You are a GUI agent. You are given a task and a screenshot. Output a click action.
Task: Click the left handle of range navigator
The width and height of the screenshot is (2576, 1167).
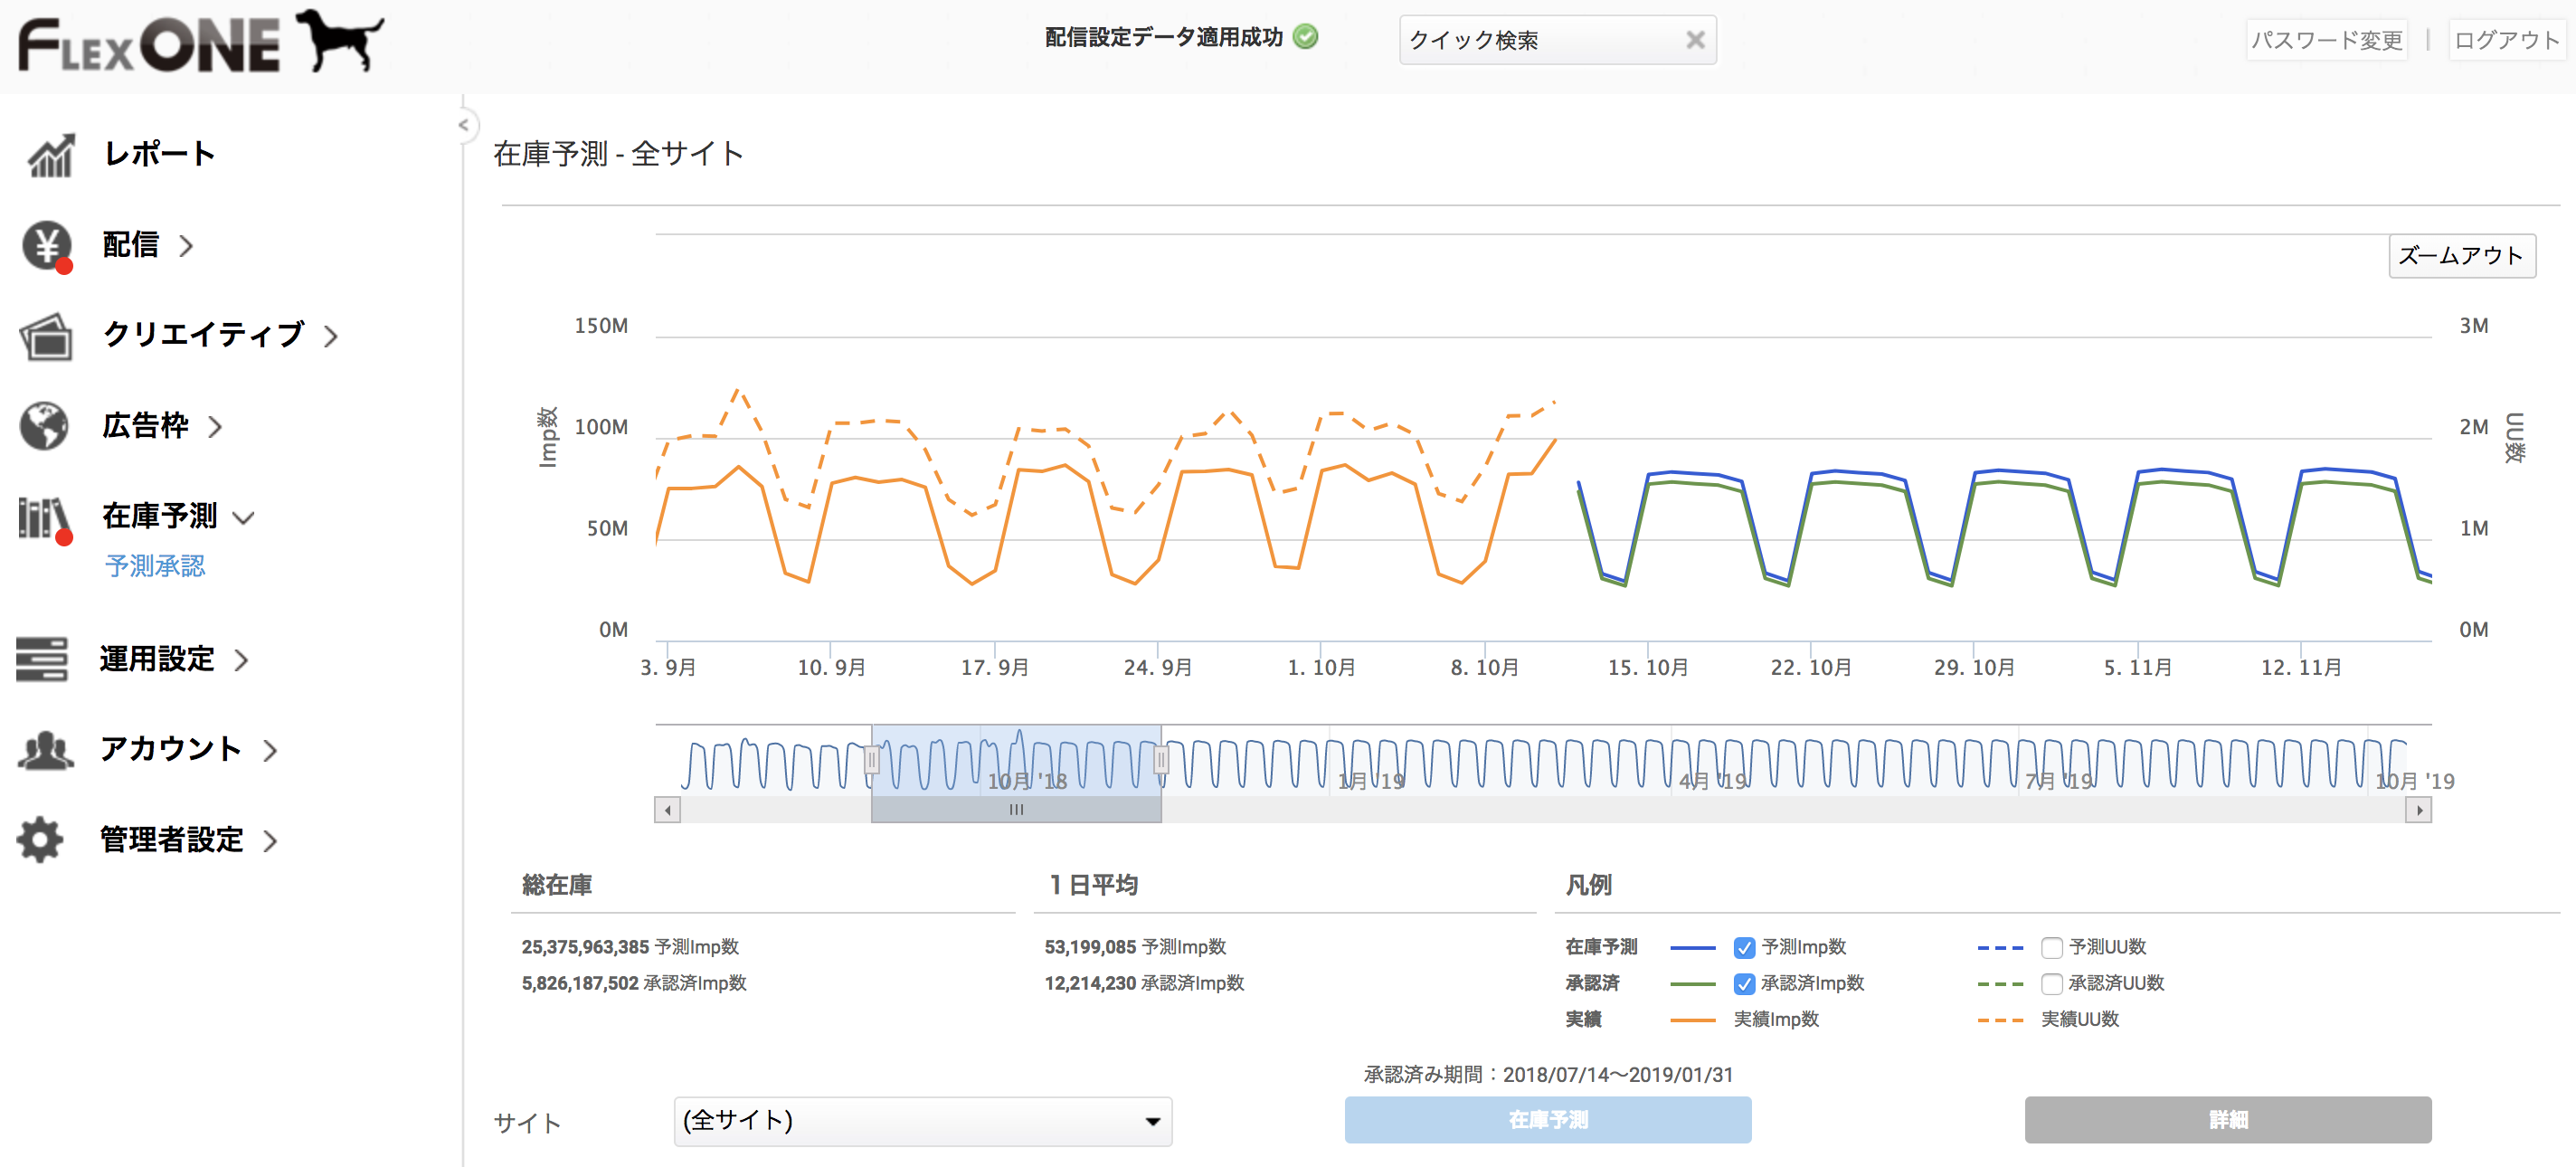pos(872,761)
